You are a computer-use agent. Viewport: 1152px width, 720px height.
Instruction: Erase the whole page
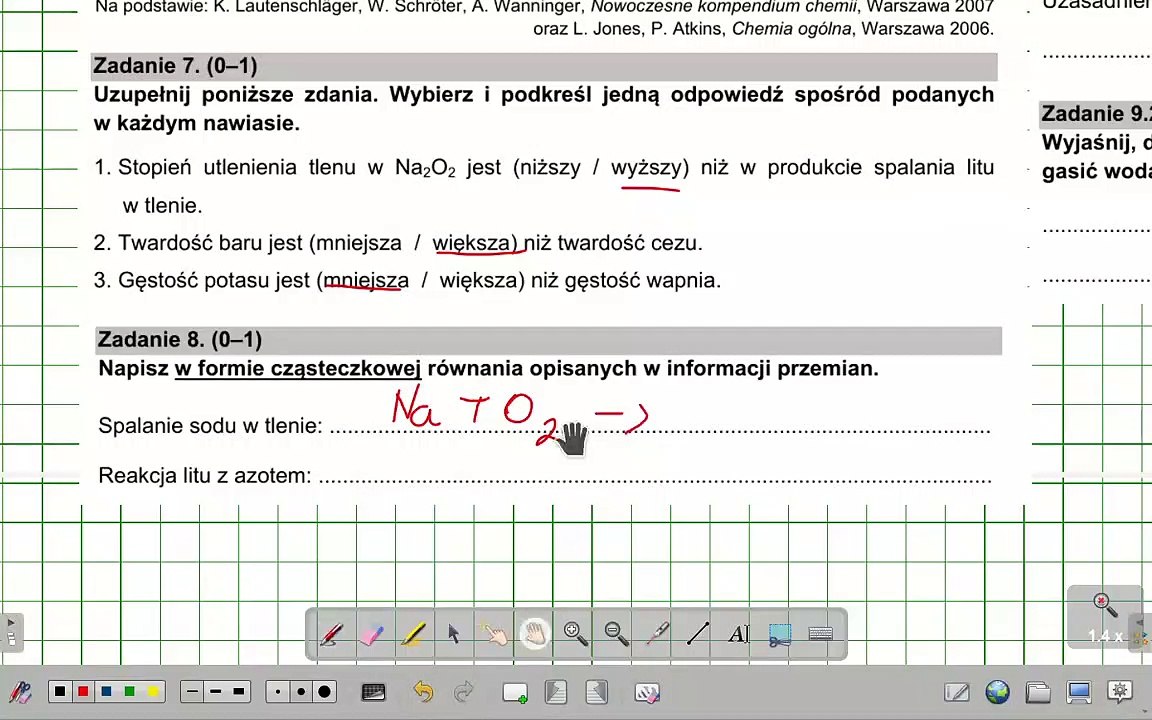click(x=647, y=692)
